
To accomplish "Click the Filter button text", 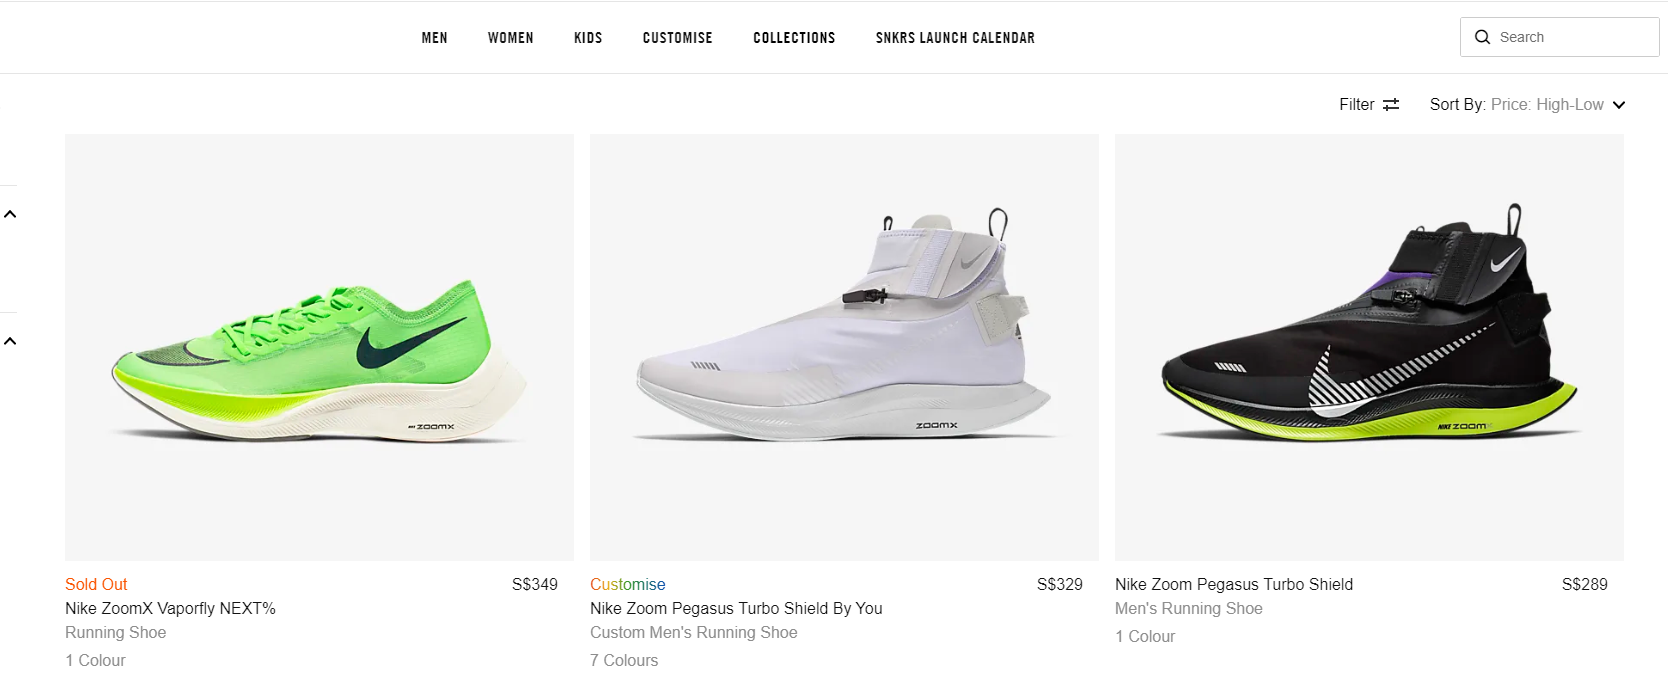I will (x=1356, y=105).
